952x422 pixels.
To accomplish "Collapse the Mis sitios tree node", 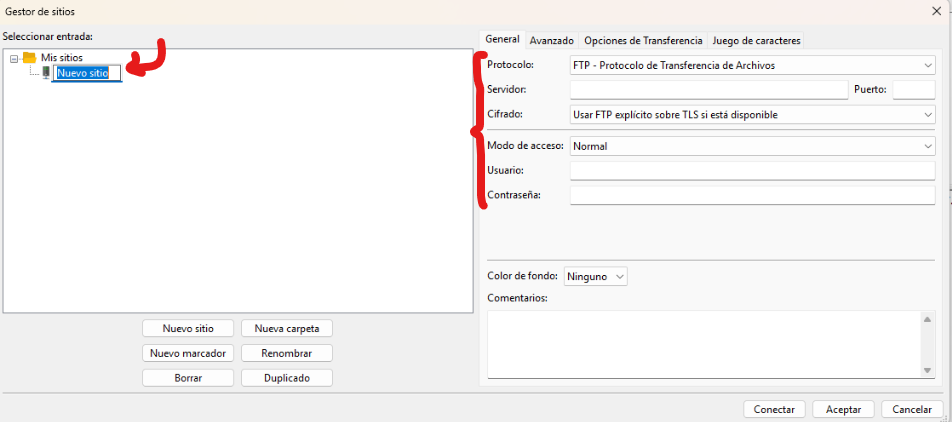I will tap(14, 58).
